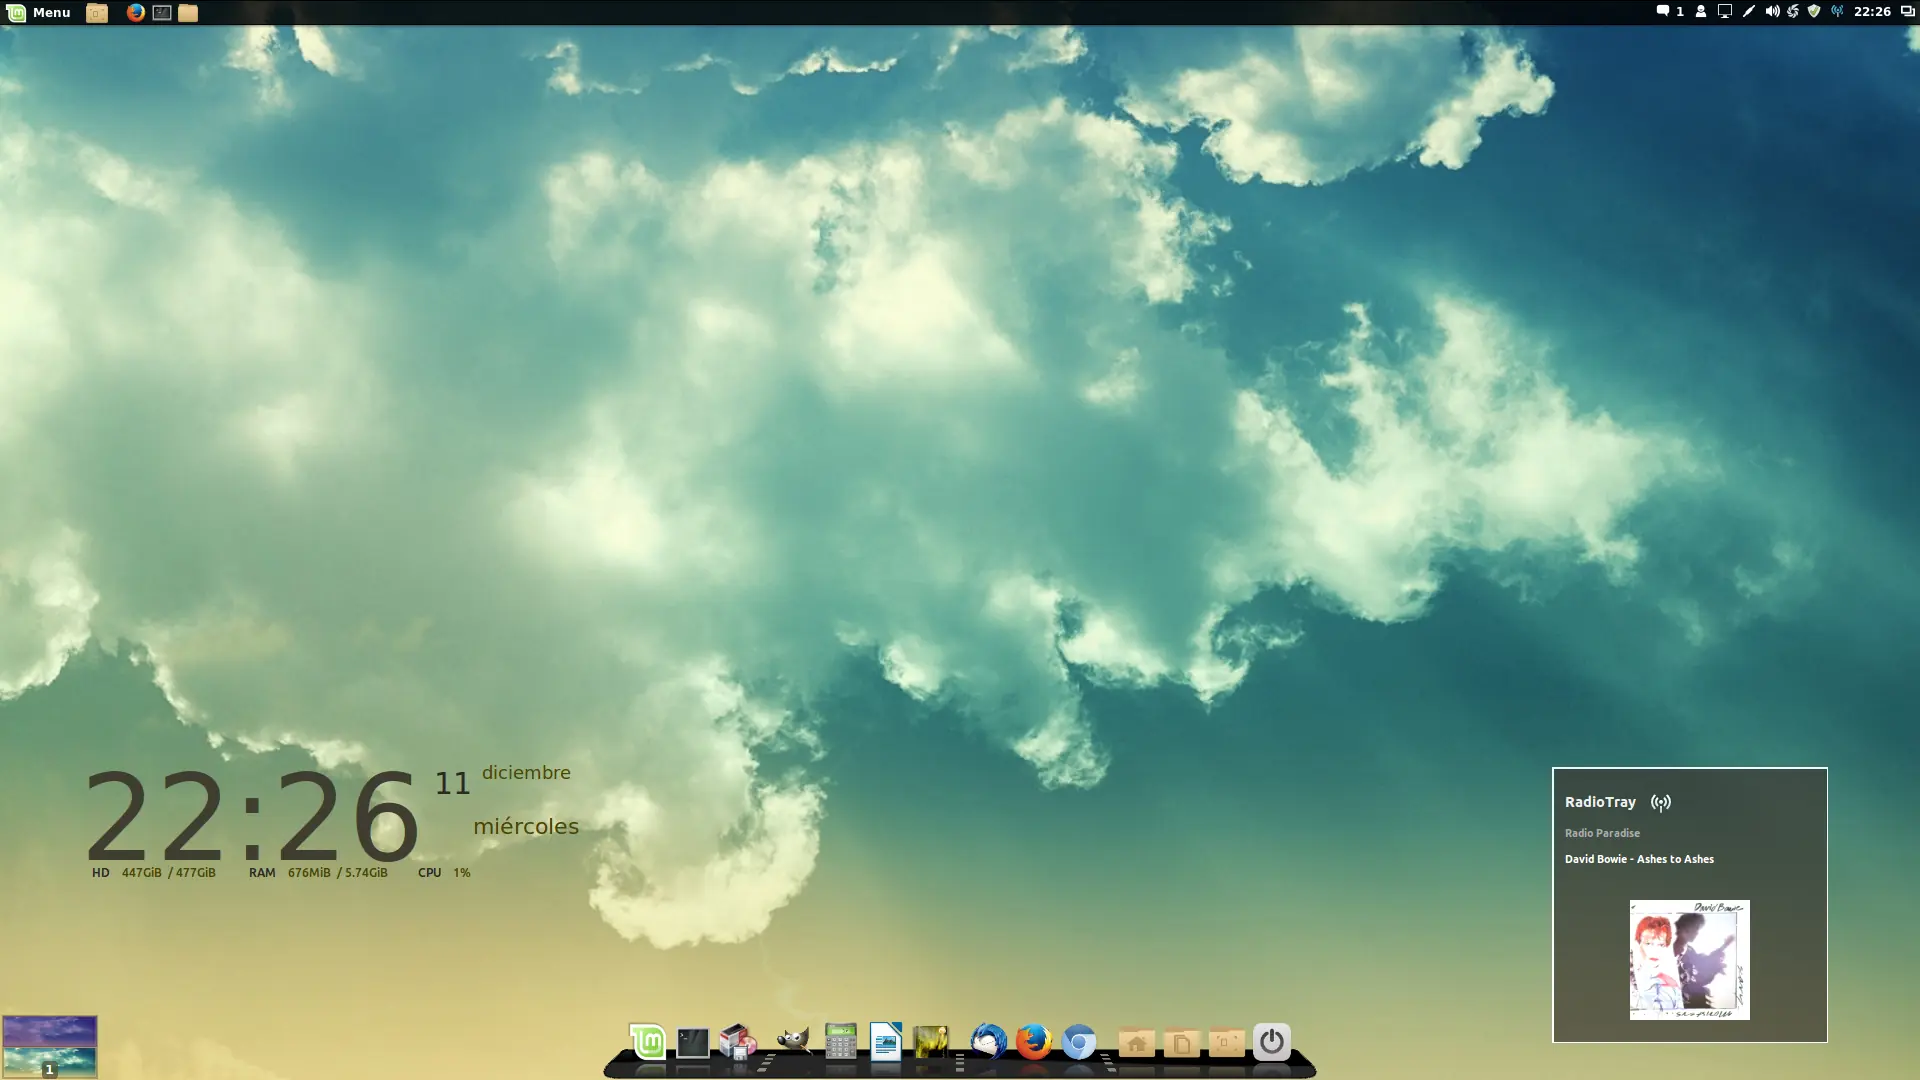
Task: Open the Home folder icon in the dock
Action: [1136, 1043]
